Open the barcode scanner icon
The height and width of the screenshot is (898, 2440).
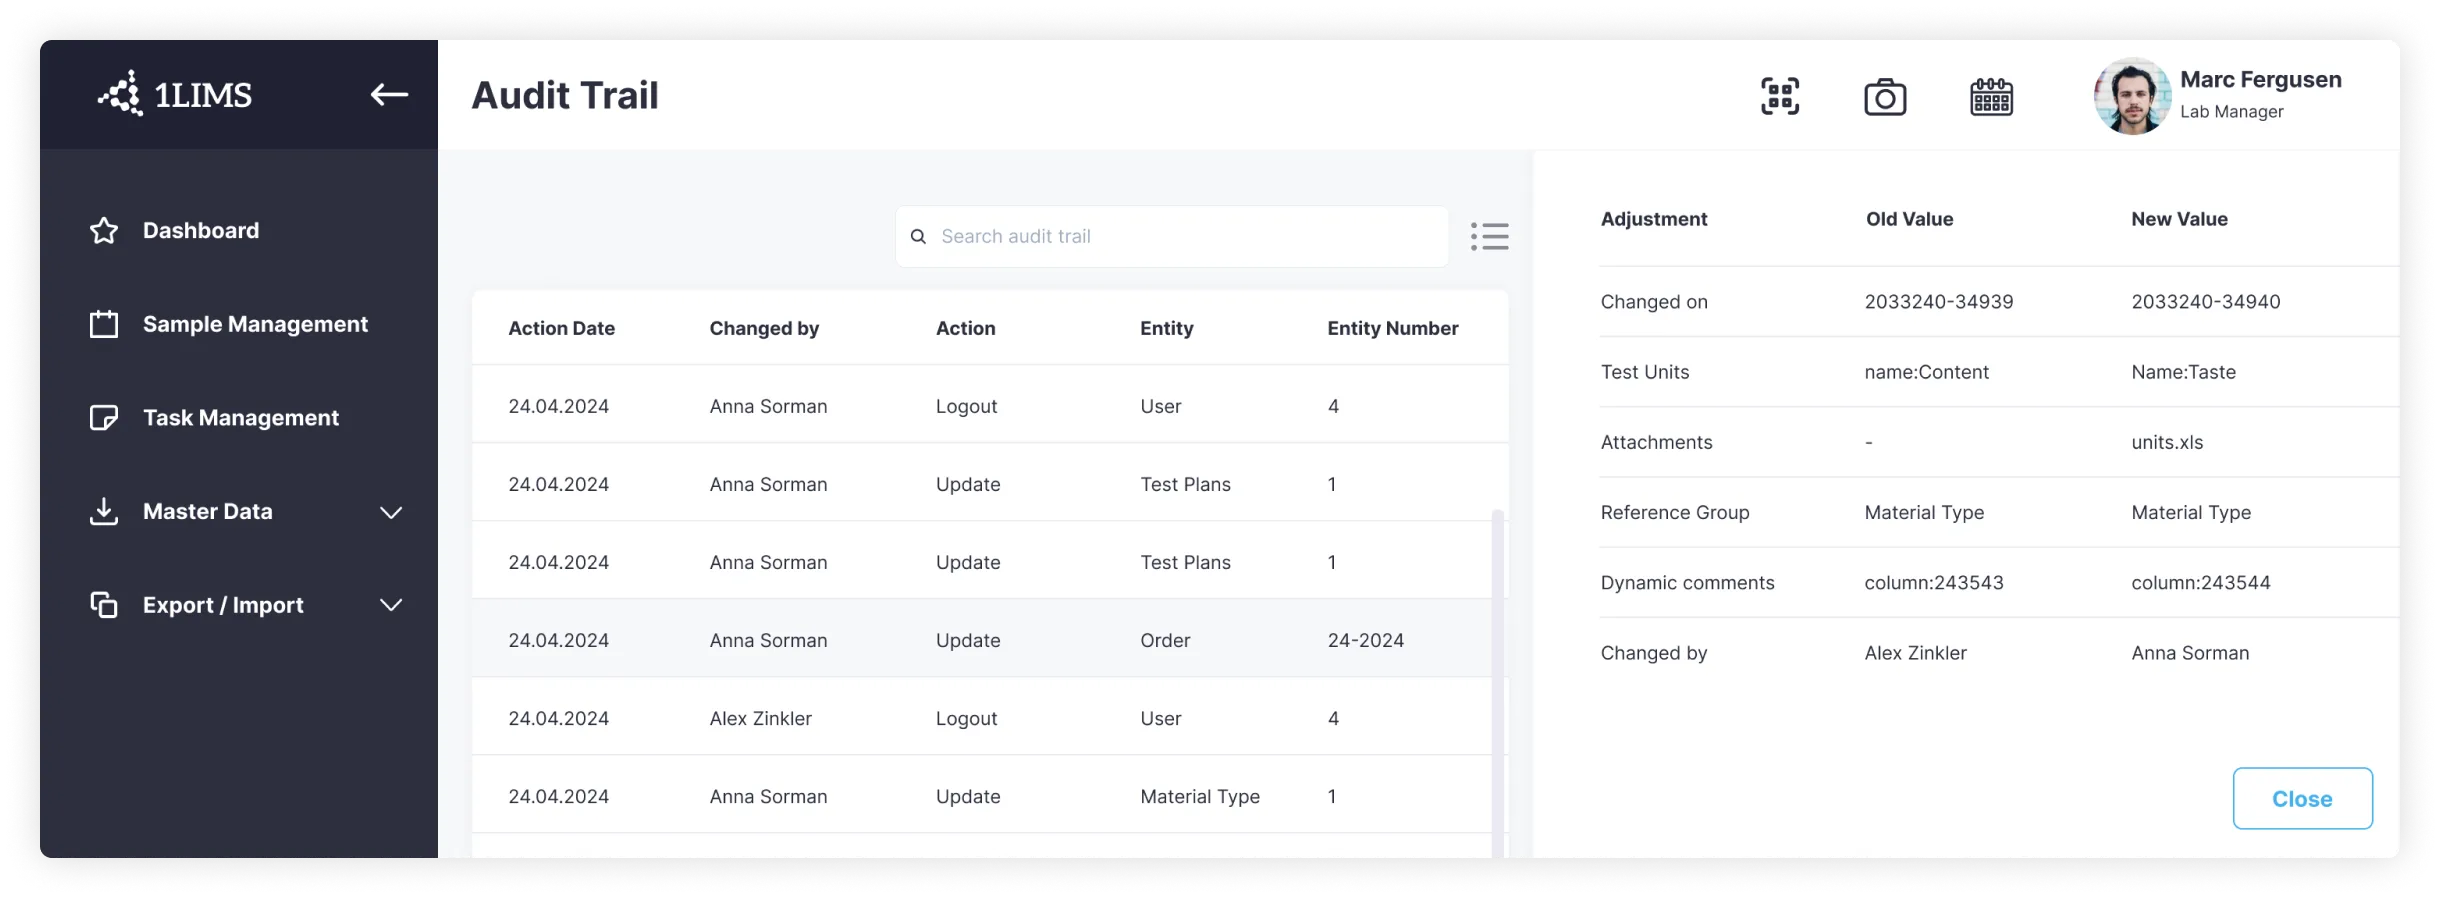click(x=1780, y=96)
